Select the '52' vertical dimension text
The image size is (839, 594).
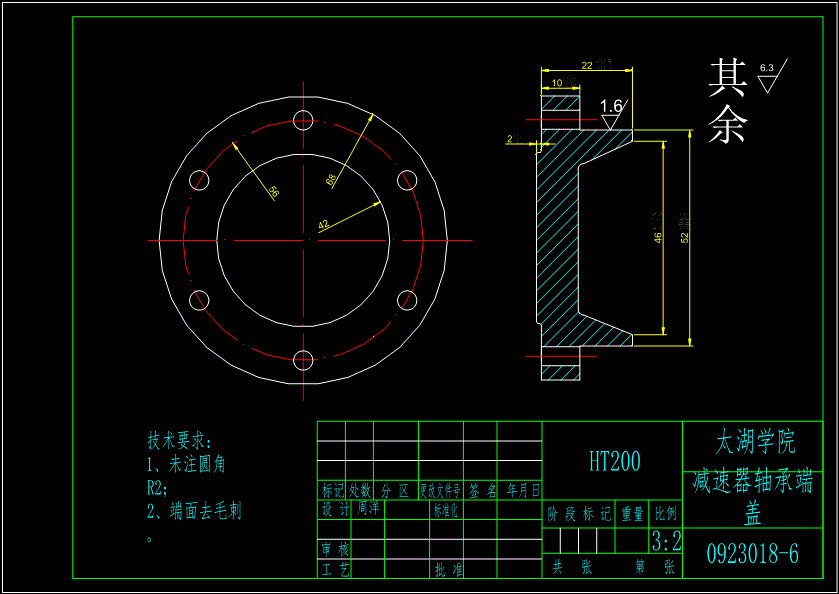(x=685, y=237)
